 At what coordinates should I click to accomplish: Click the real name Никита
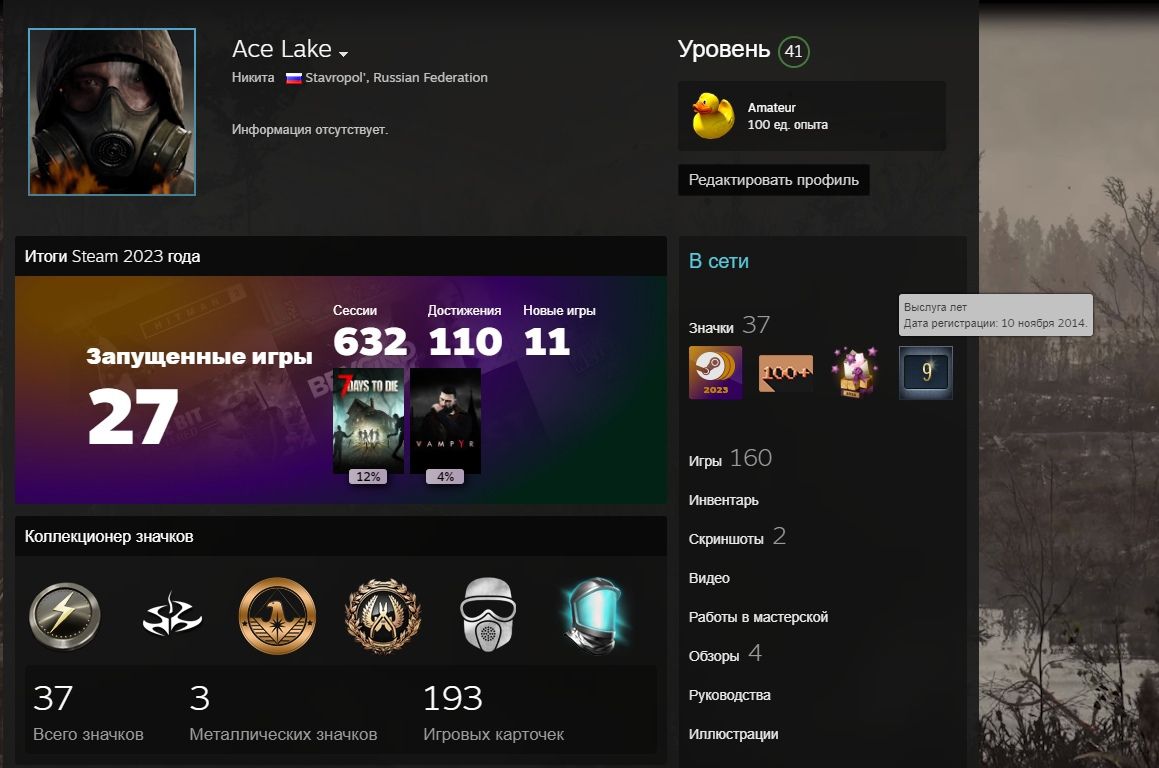tap(253, 78)
